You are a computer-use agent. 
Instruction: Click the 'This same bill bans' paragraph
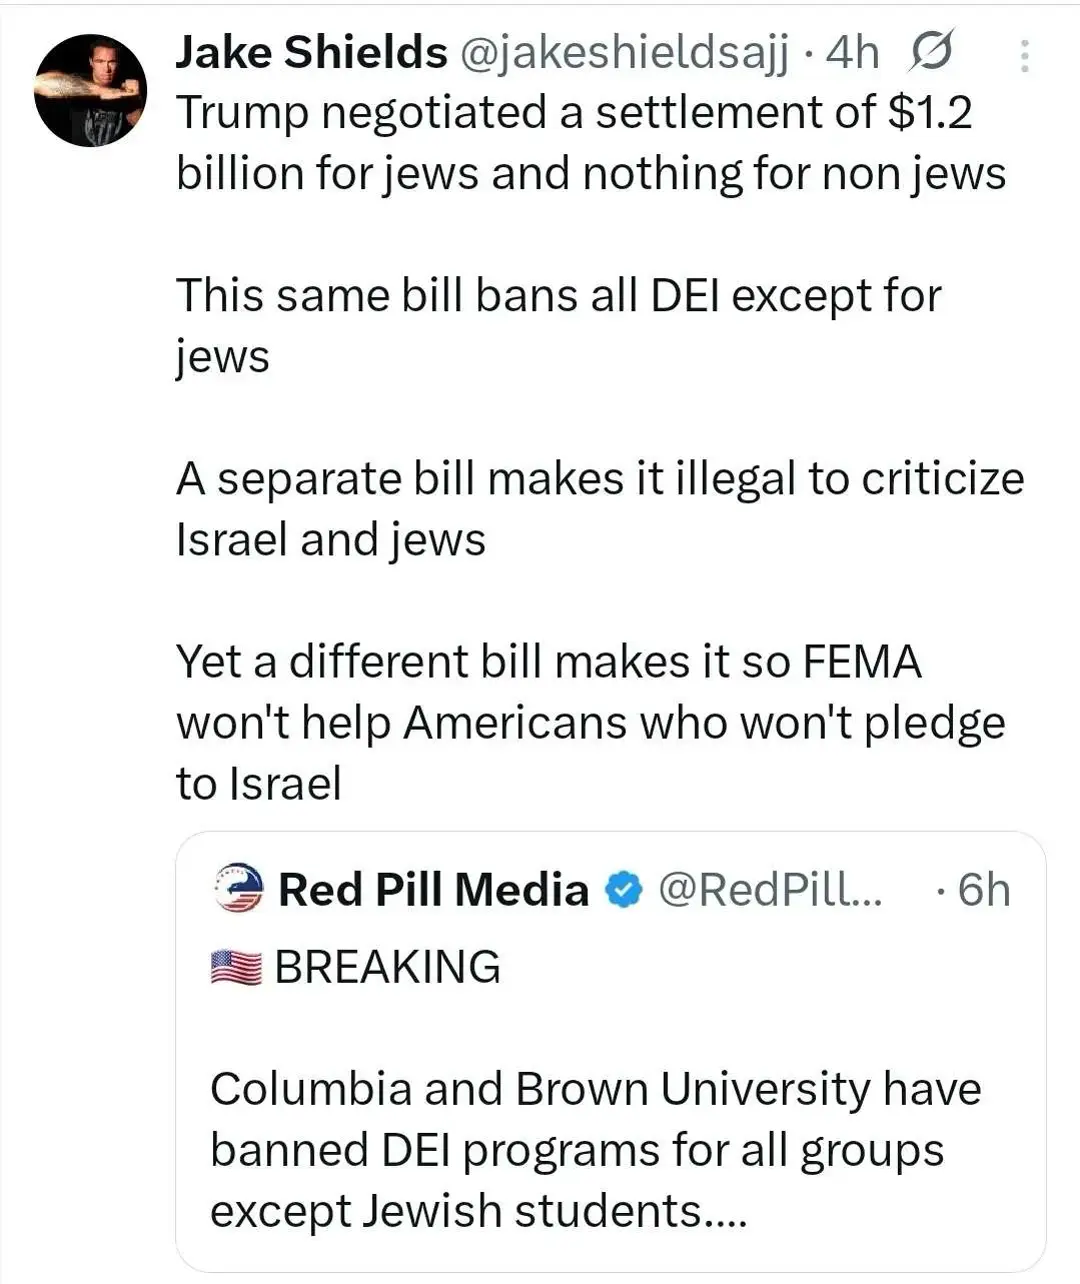point(558,325)
